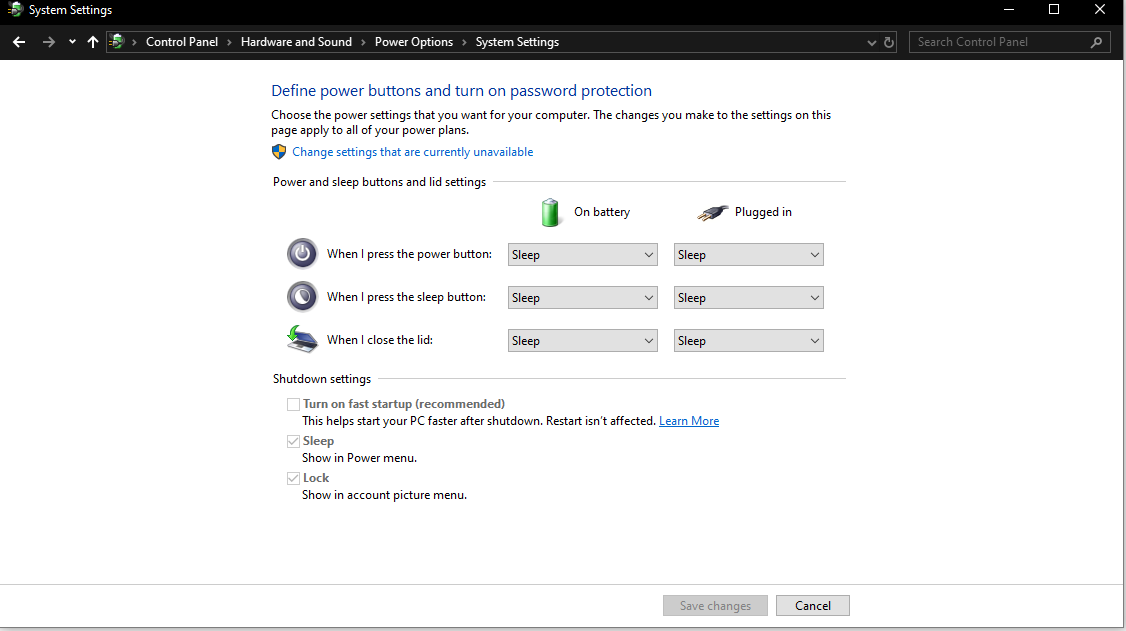Open close the lid Plugged in dropdown

748,341
